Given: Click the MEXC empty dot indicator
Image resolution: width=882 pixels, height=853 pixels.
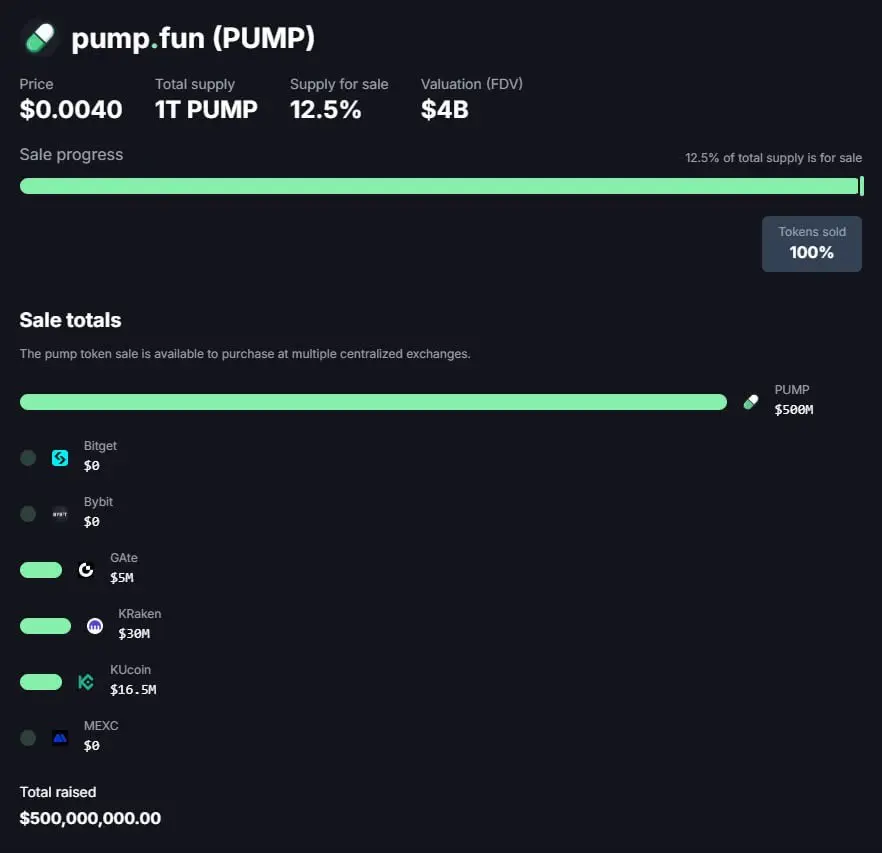Looking at the screenshot, I should pos(28,738).
